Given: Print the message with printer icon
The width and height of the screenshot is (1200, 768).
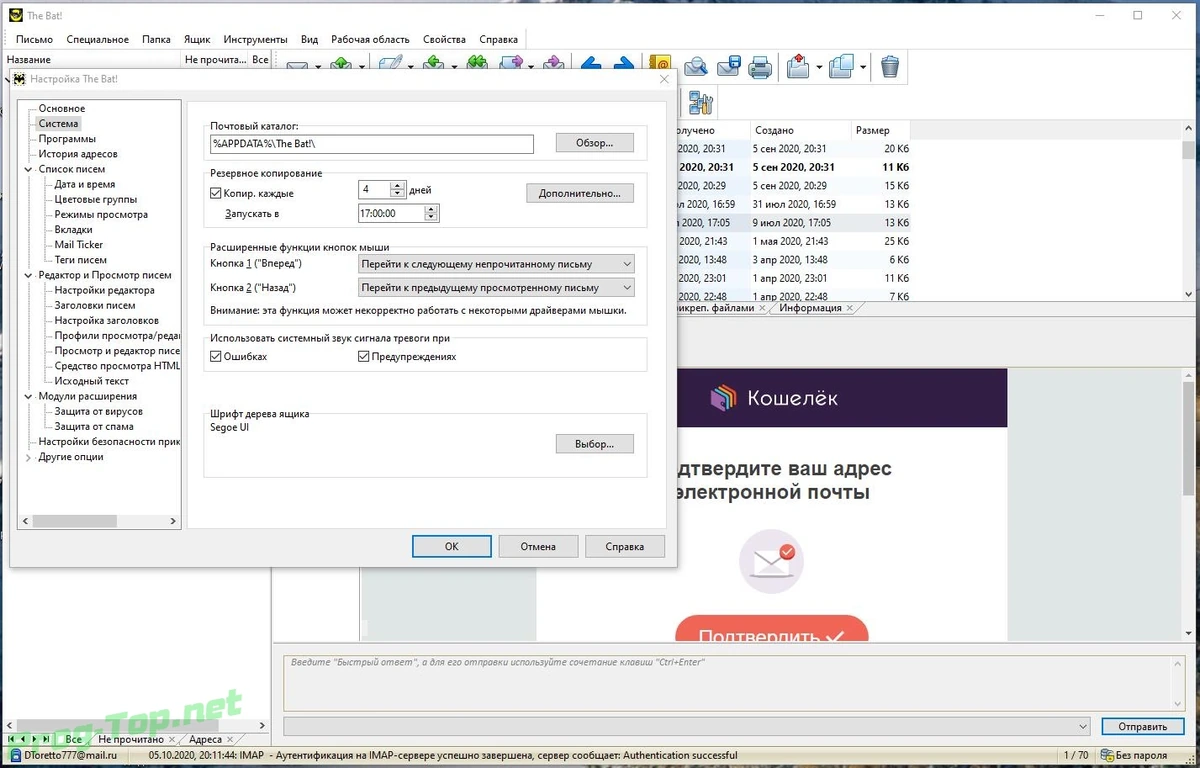Looking at the screenshot, I should tap(761, 67).
